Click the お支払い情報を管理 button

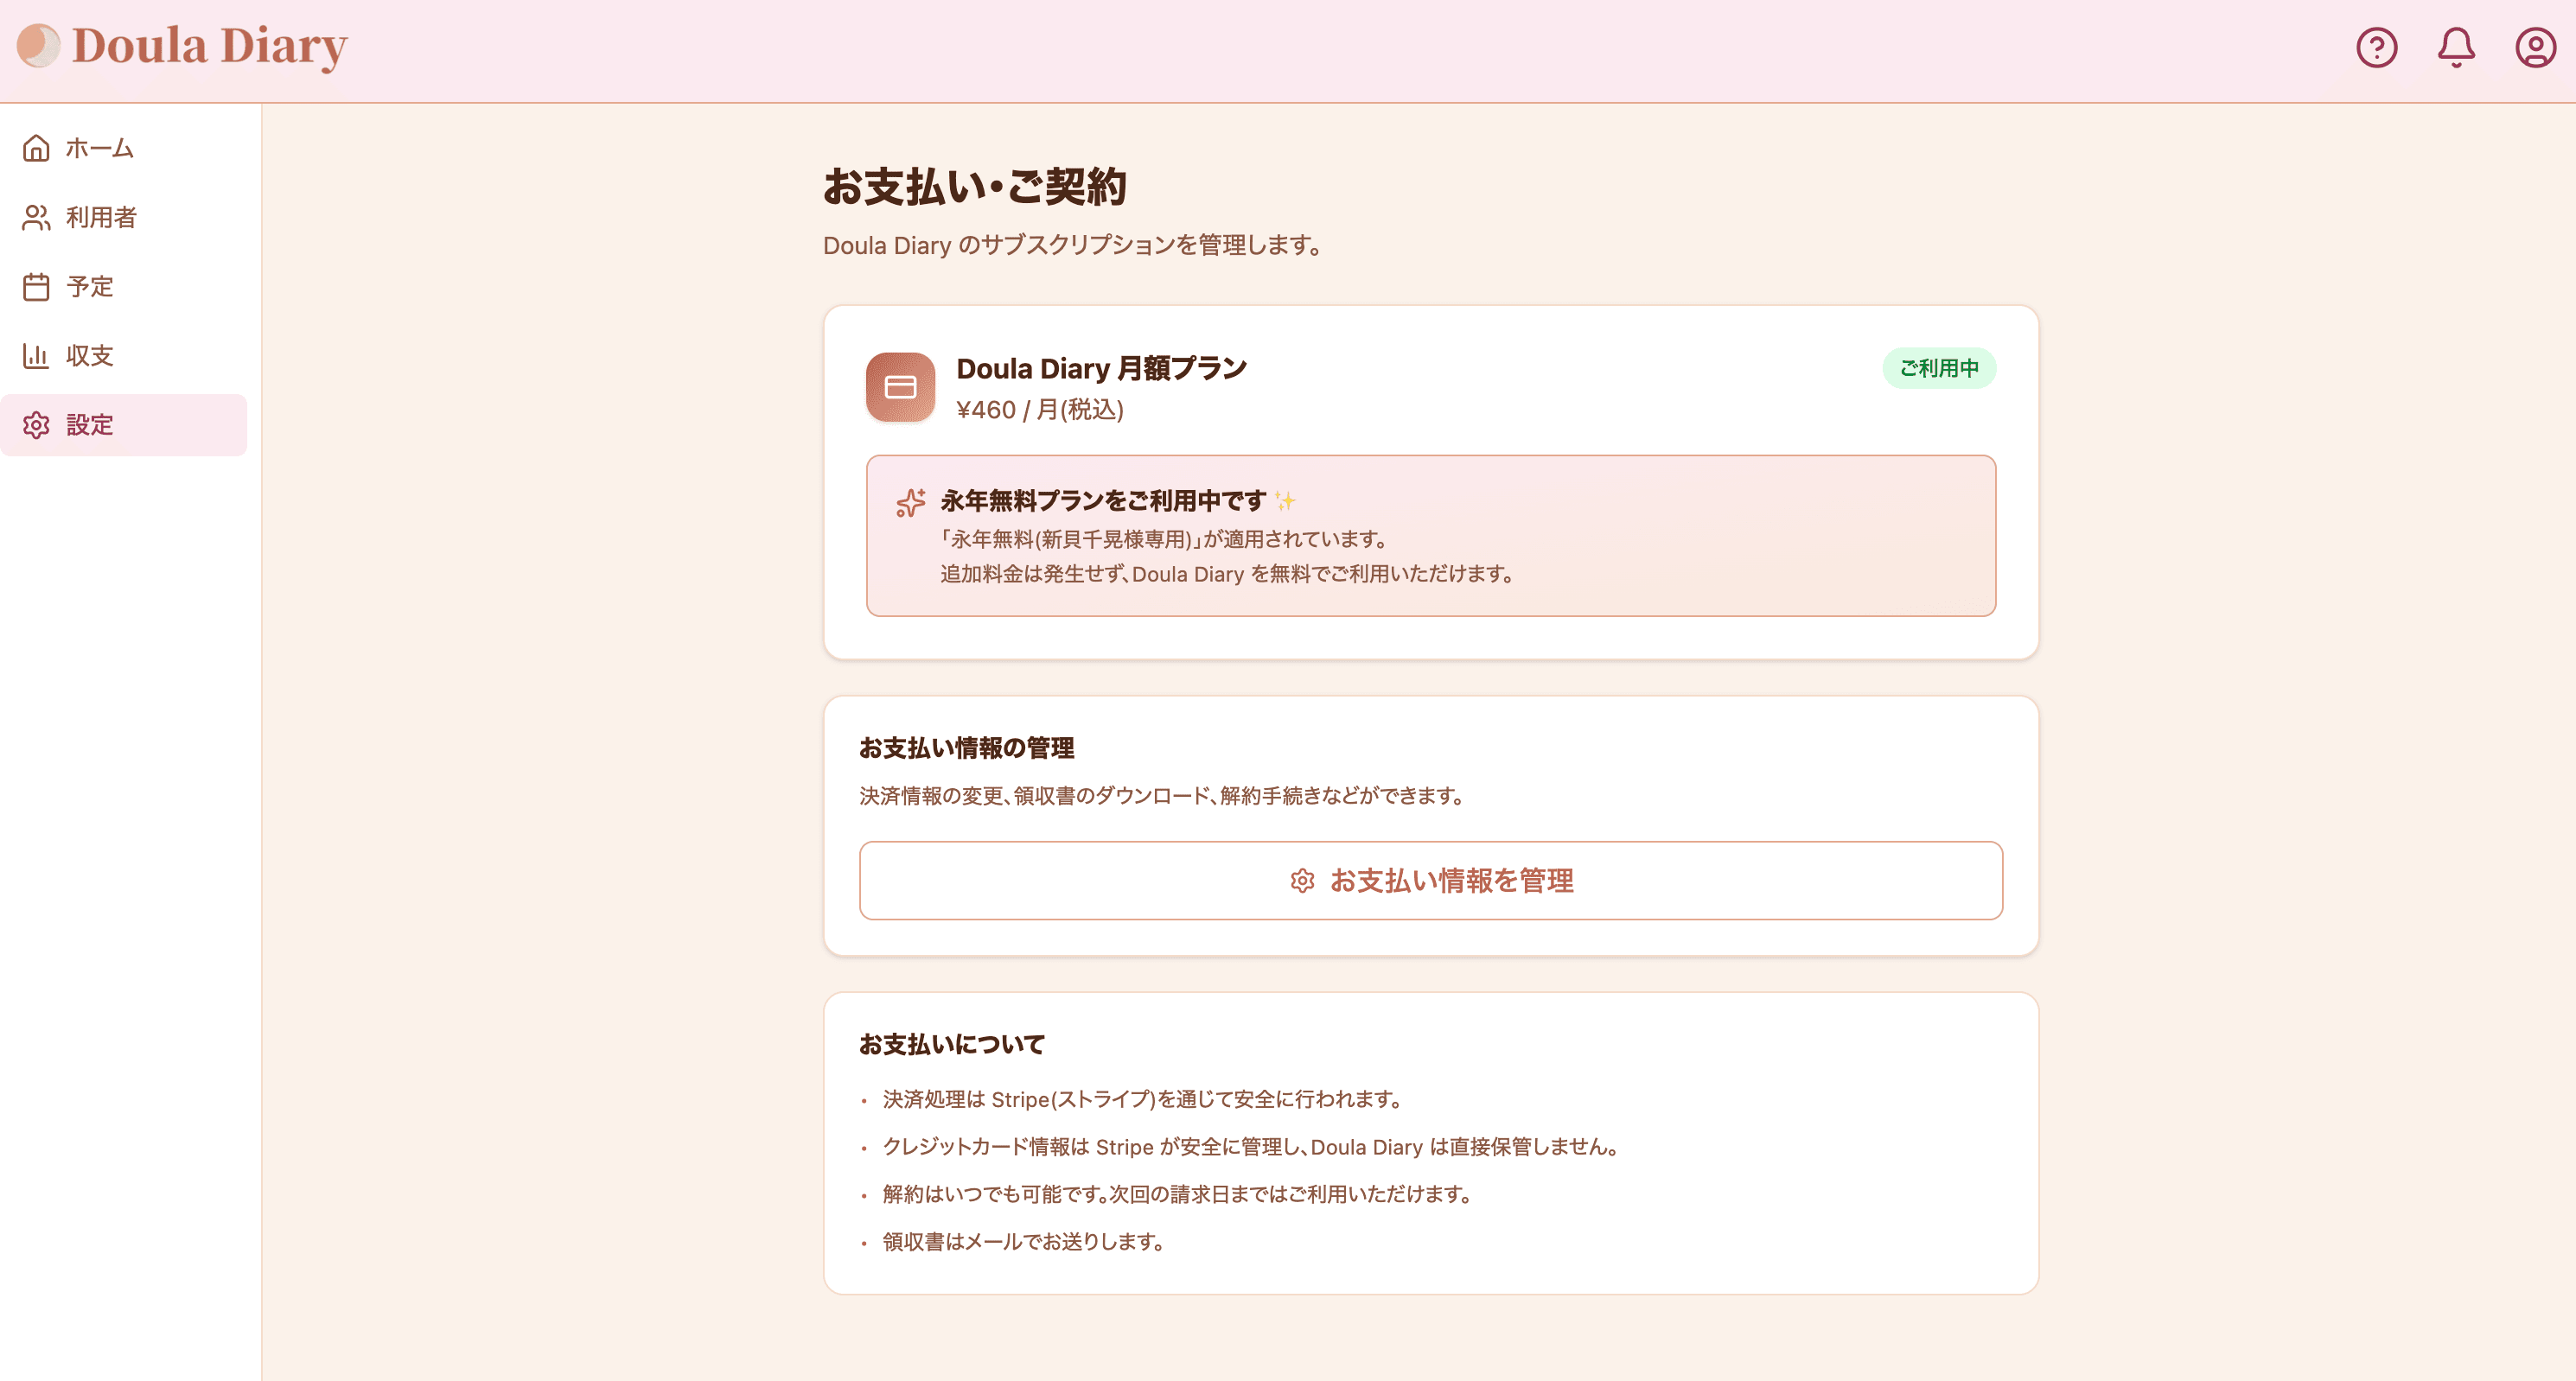pos(1430,880)
